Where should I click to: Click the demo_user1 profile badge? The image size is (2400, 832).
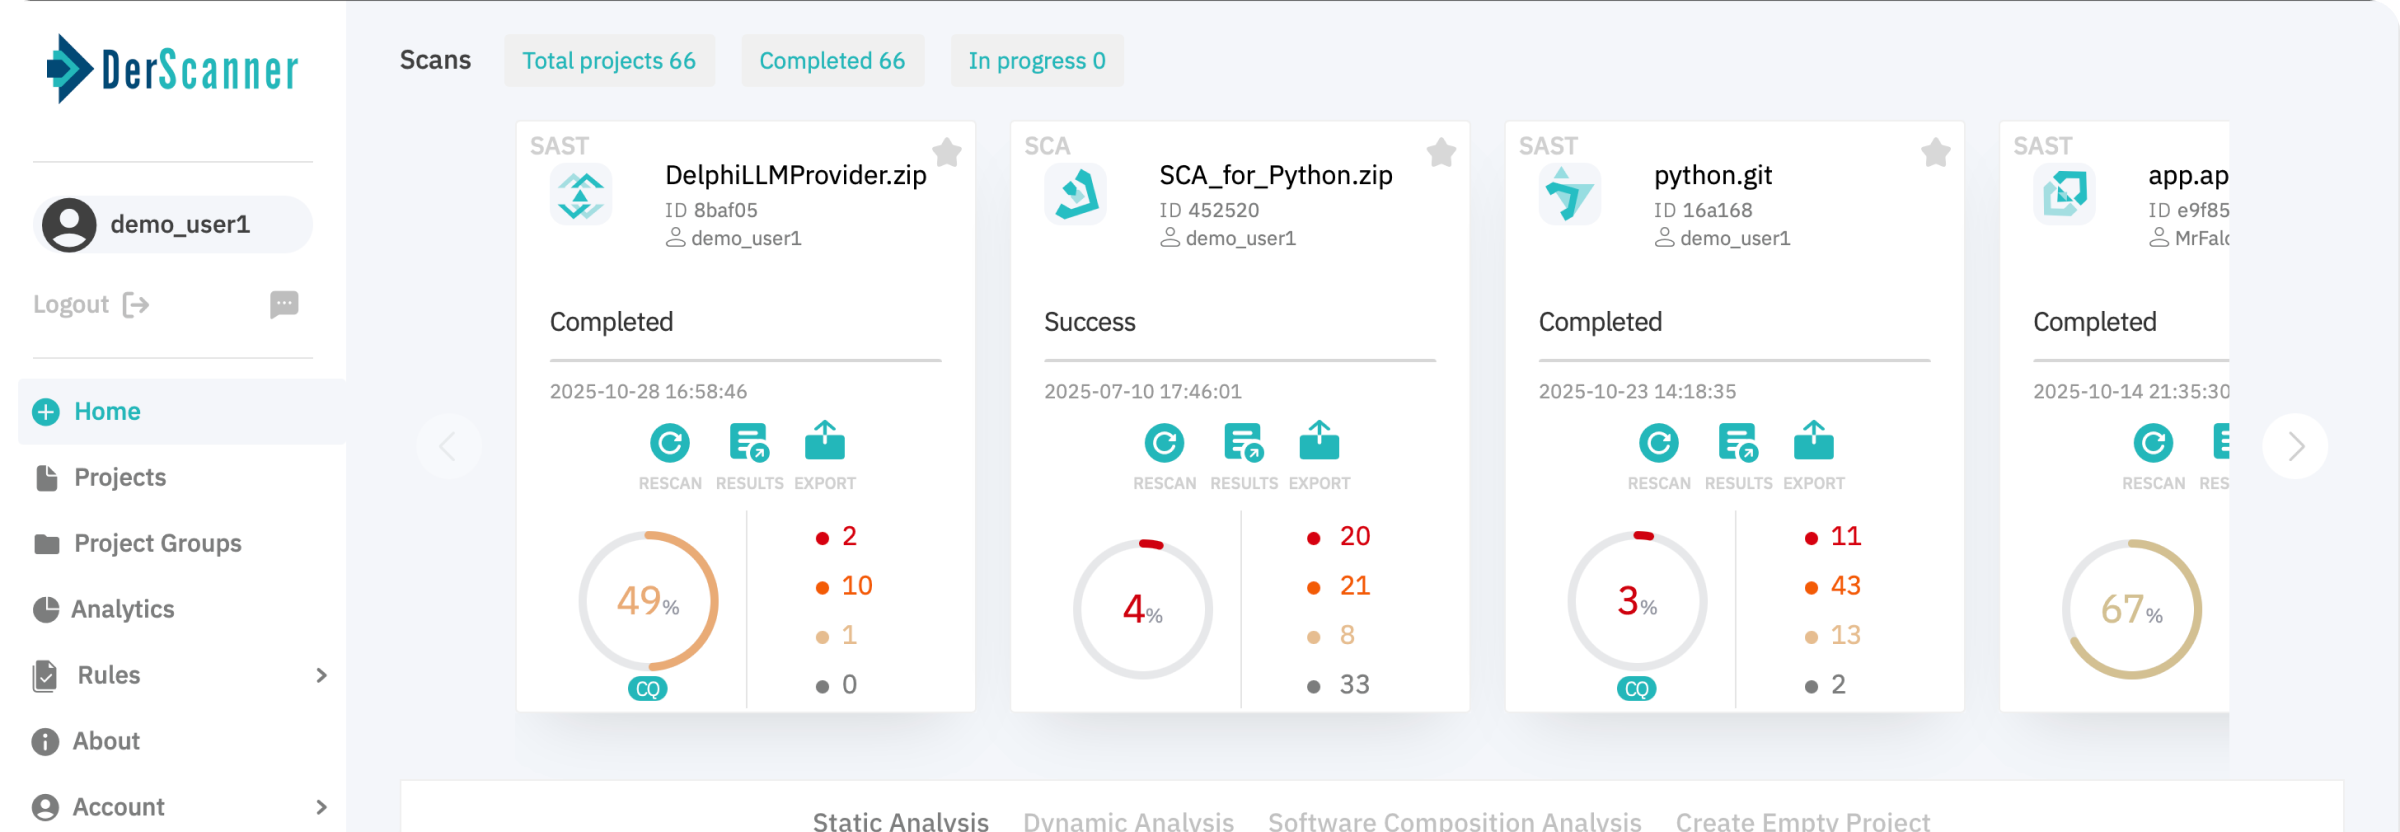coord(173,225)
